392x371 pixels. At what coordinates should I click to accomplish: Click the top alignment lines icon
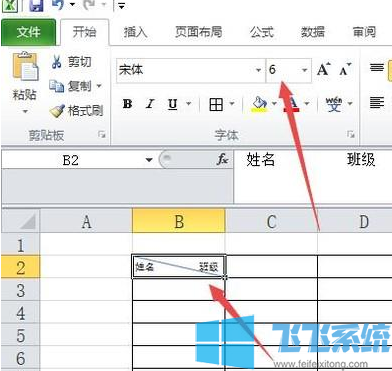pyautogui.click(x=377, y=68)
